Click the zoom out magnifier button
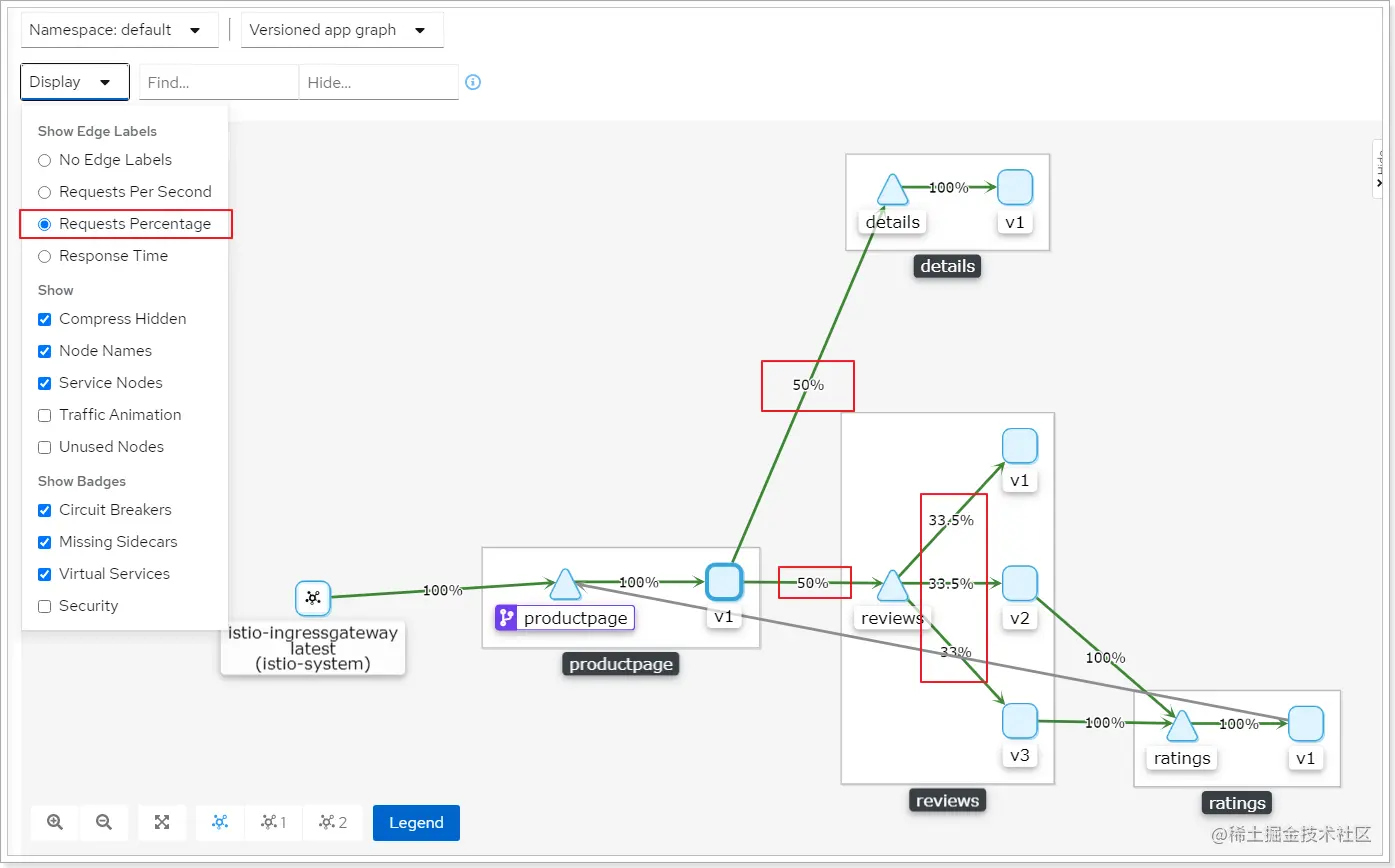Image resolution: width=1395 pixels, height=868 pixels. point(104,822)
